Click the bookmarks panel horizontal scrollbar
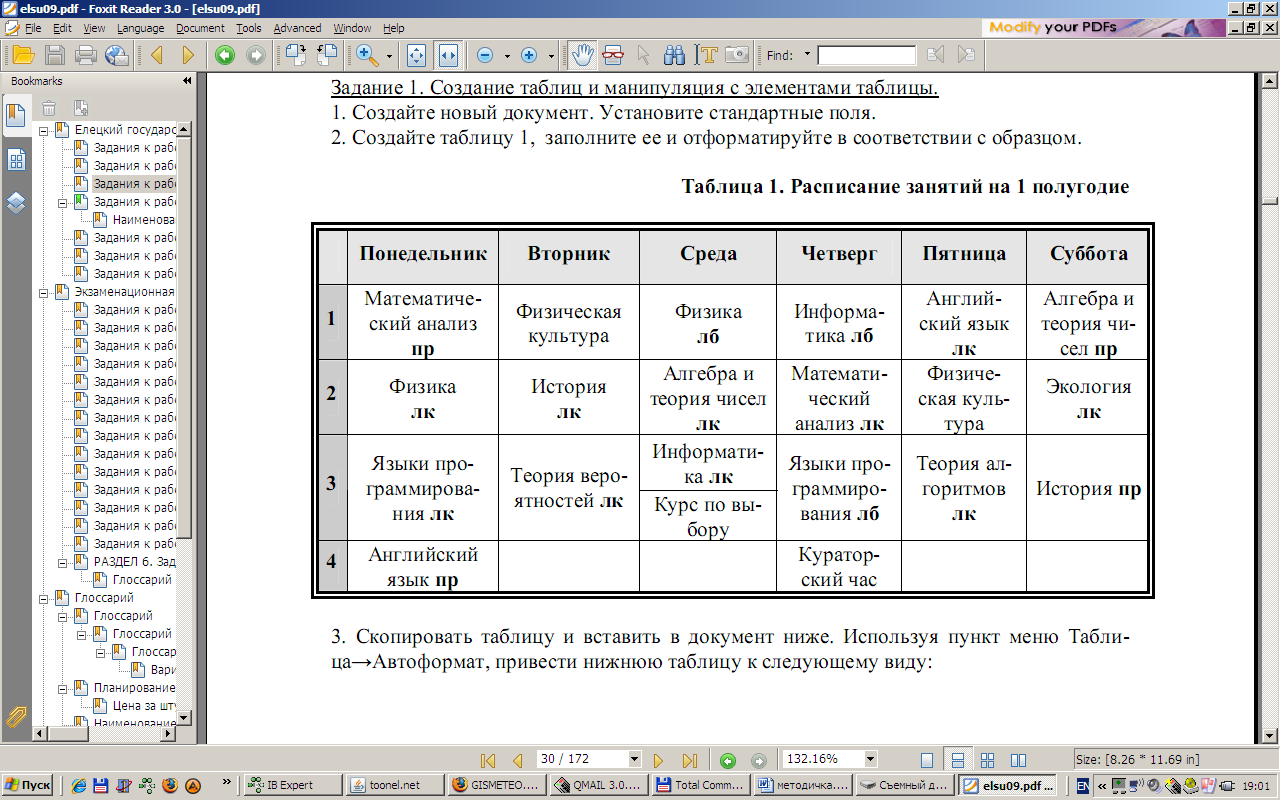The height and width of the screenshot is (800, 1280). point(106,733)
